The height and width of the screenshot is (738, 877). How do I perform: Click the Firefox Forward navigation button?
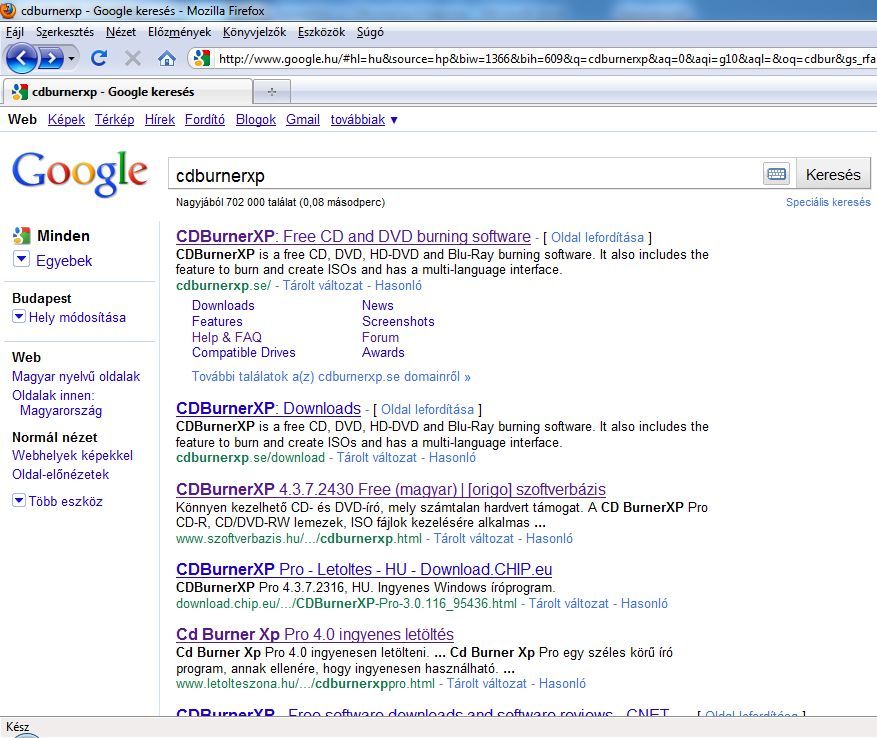pos(51,58)
